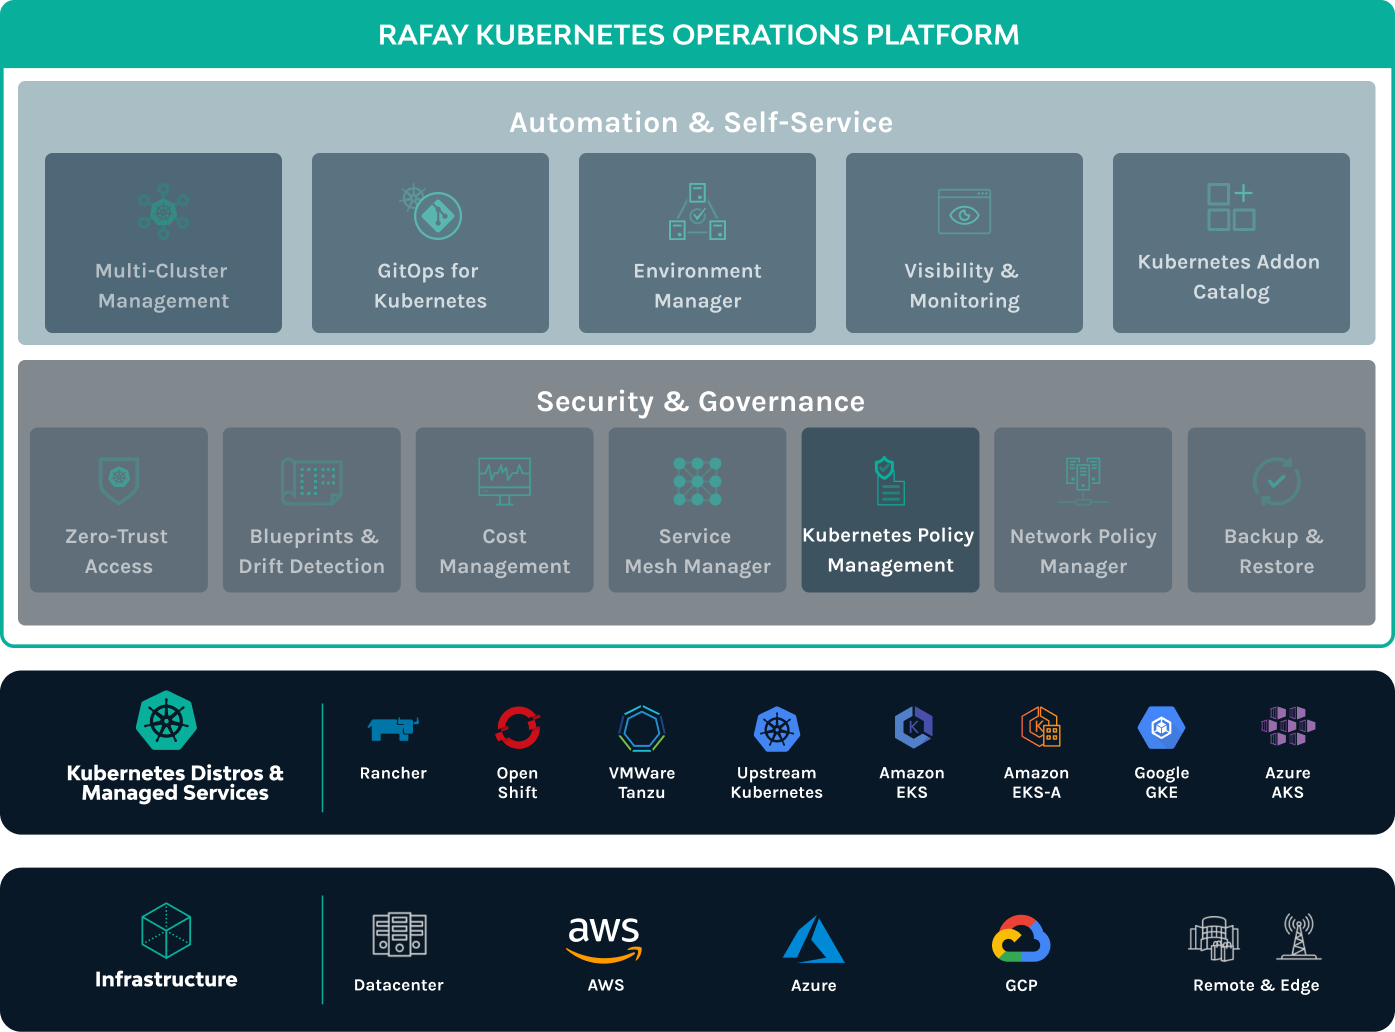Click the Remote building icon
The image size is (1395, 1032).
(x=1214, y=938)
